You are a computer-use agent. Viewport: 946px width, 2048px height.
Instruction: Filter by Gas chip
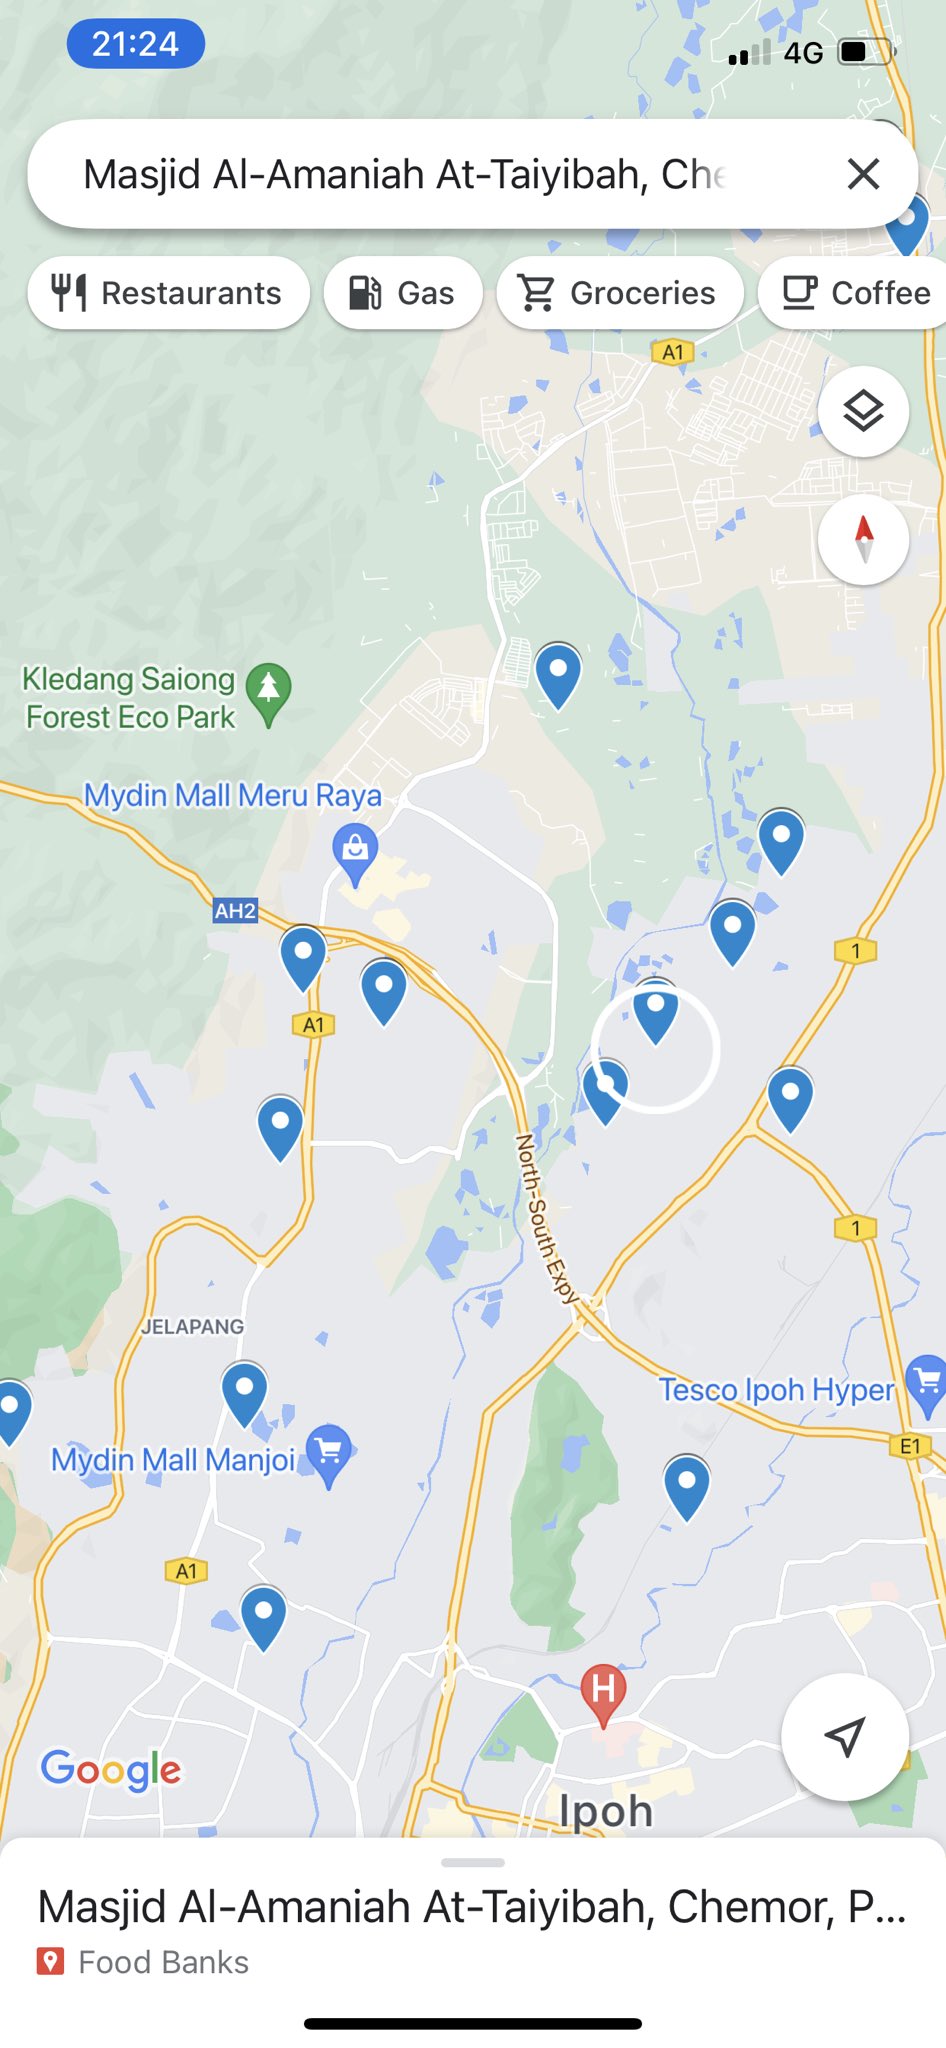[403, 293]
